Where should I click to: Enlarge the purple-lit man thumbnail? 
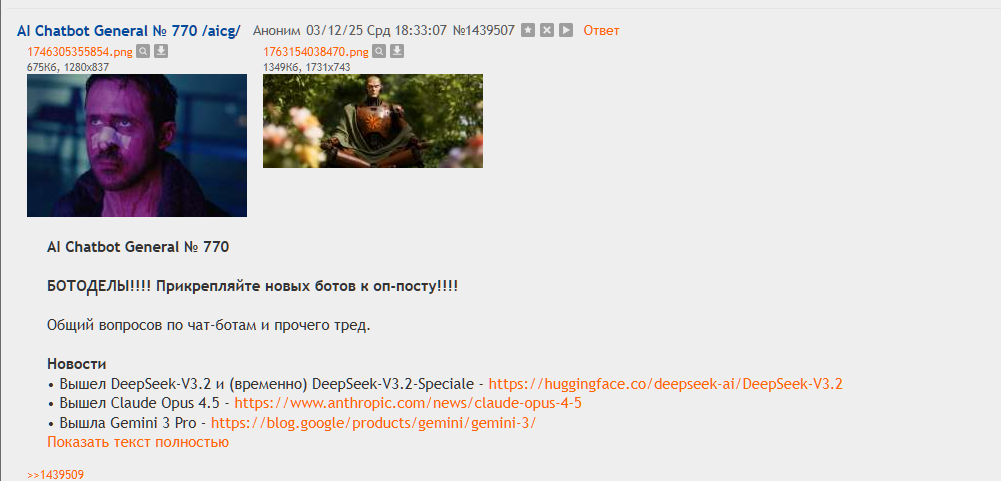coord(137,145)
